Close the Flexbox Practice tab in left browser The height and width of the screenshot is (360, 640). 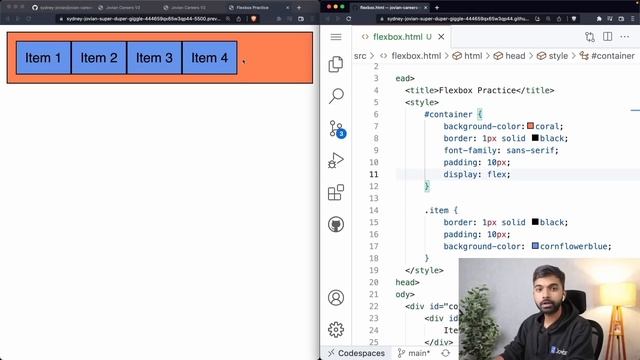tap(287, 8)
